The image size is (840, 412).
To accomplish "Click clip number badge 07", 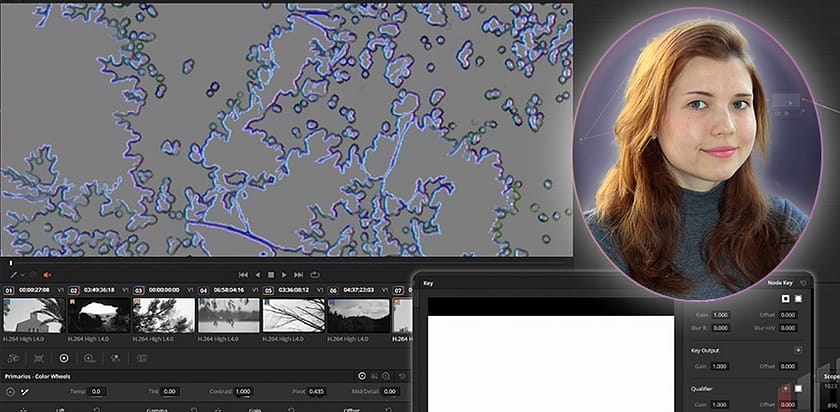I will pos(398,290).
